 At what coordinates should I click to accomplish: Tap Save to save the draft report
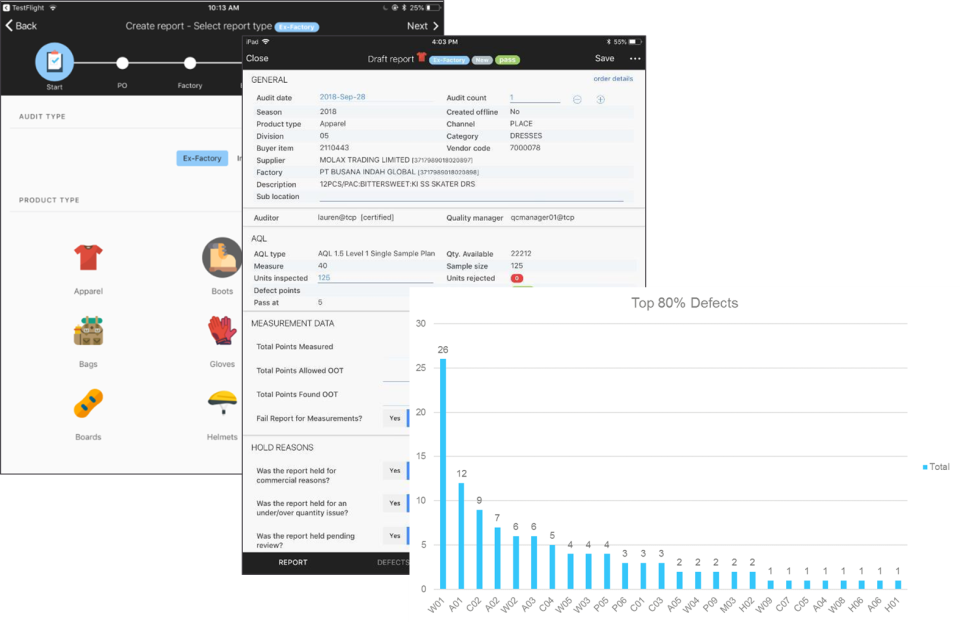604,58
